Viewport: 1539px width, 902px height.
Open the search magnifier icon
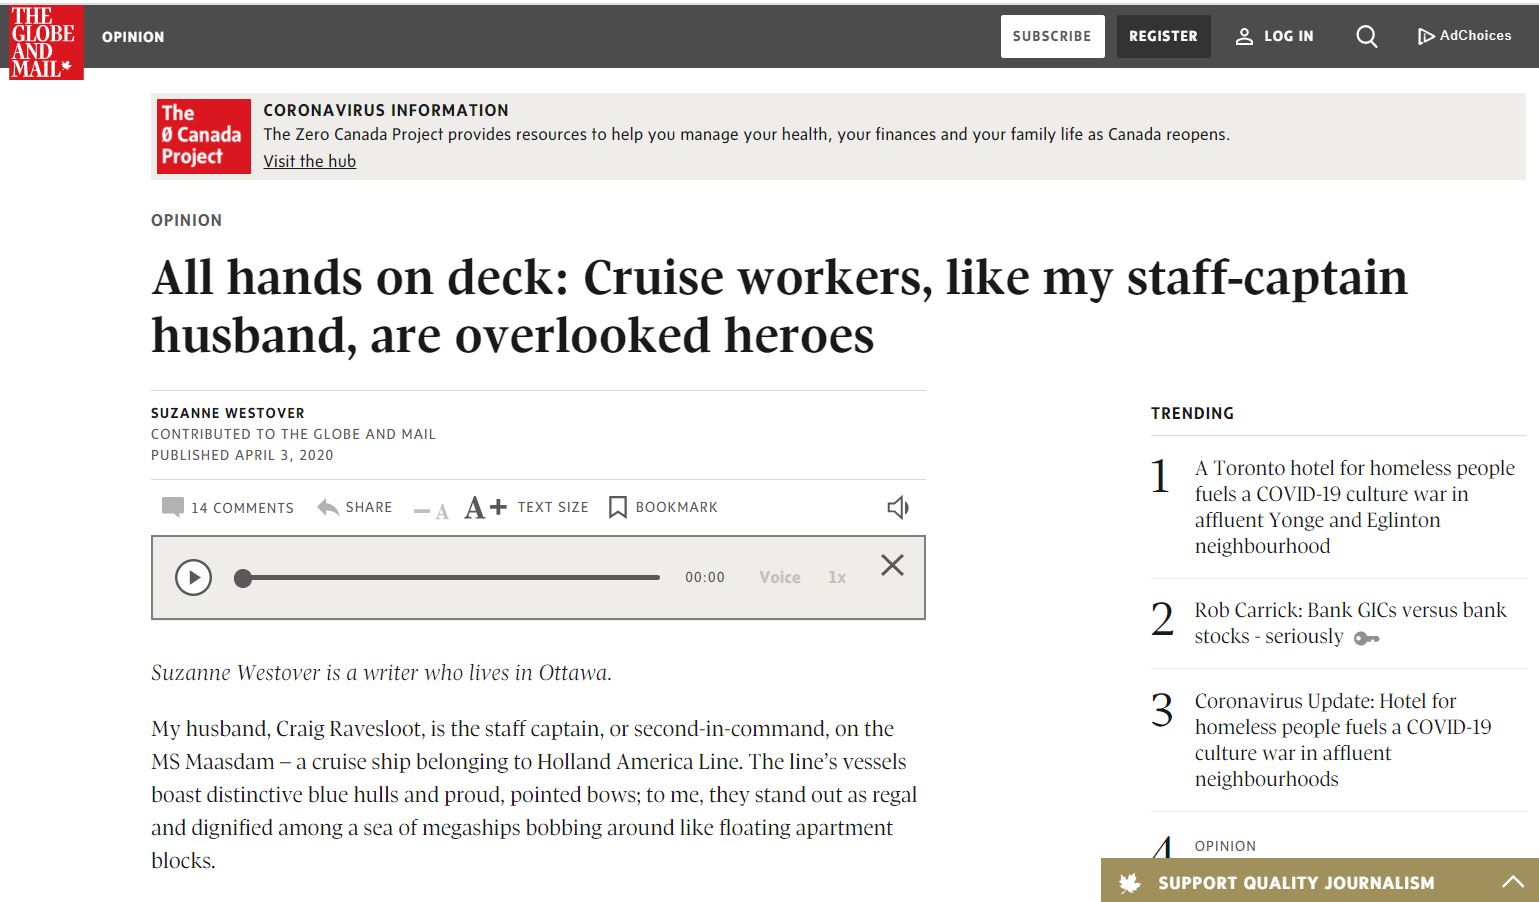(x=1366, y=37)
